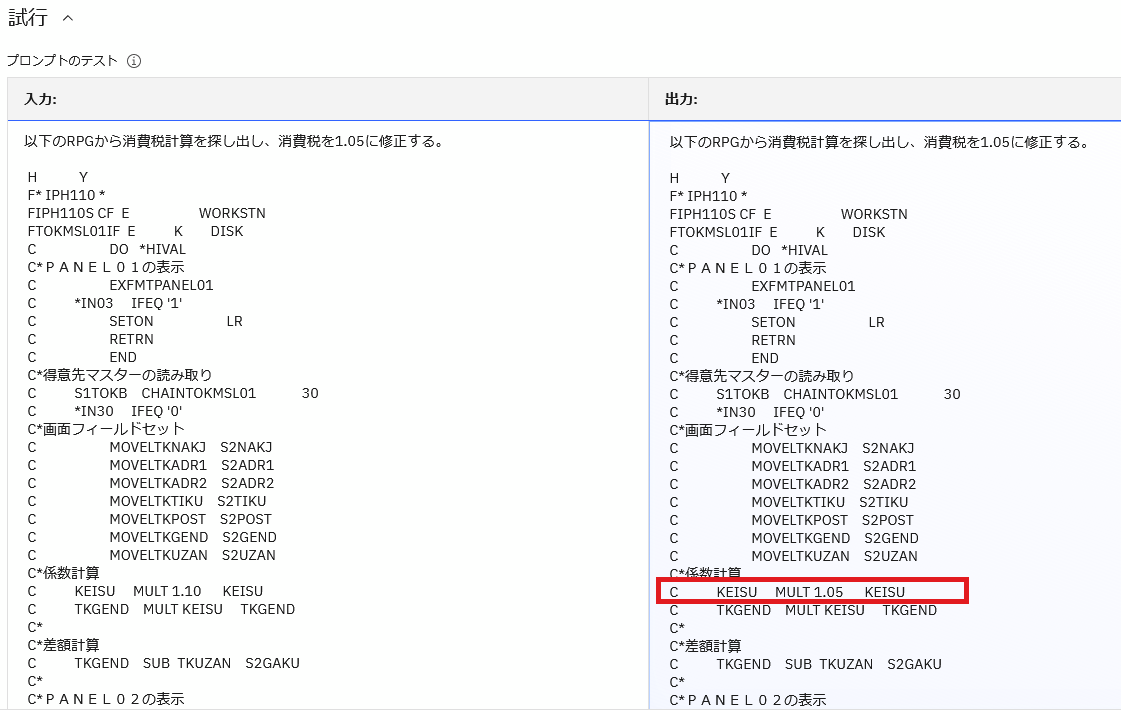This screenshot has height=710, width=1121.
Task: Select input line 'MOVELTKNAKJ S2NAKJ'
Action: click(150, 448)
